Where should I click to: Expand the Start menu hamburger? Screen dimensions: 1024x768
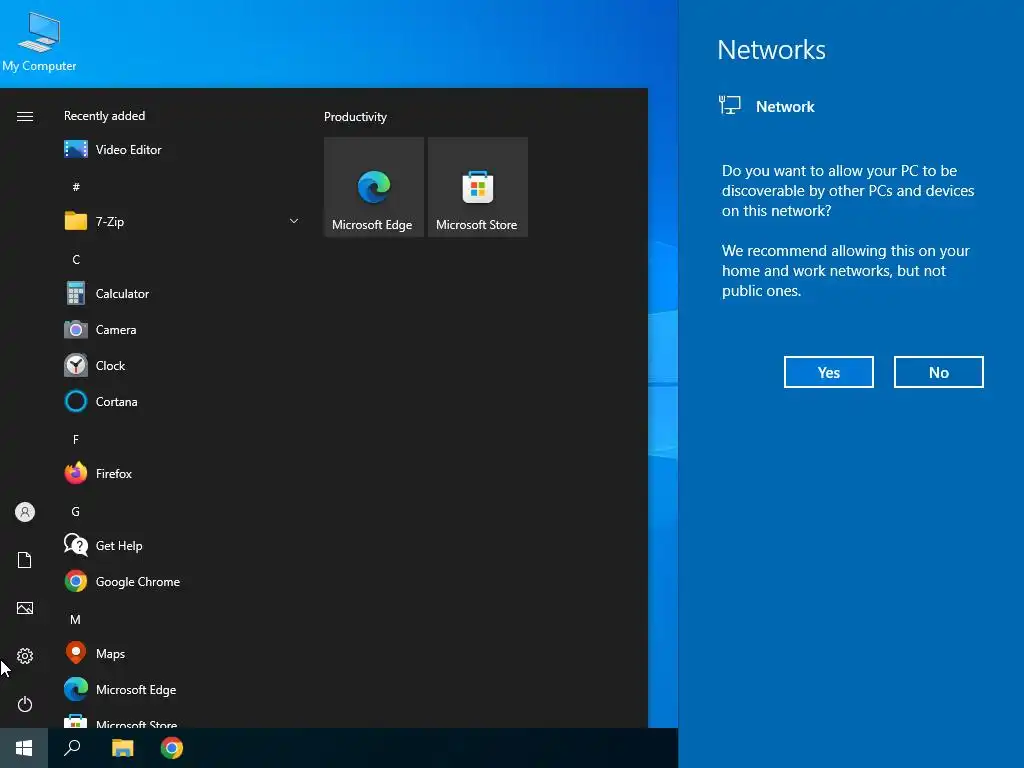(25, 116)
